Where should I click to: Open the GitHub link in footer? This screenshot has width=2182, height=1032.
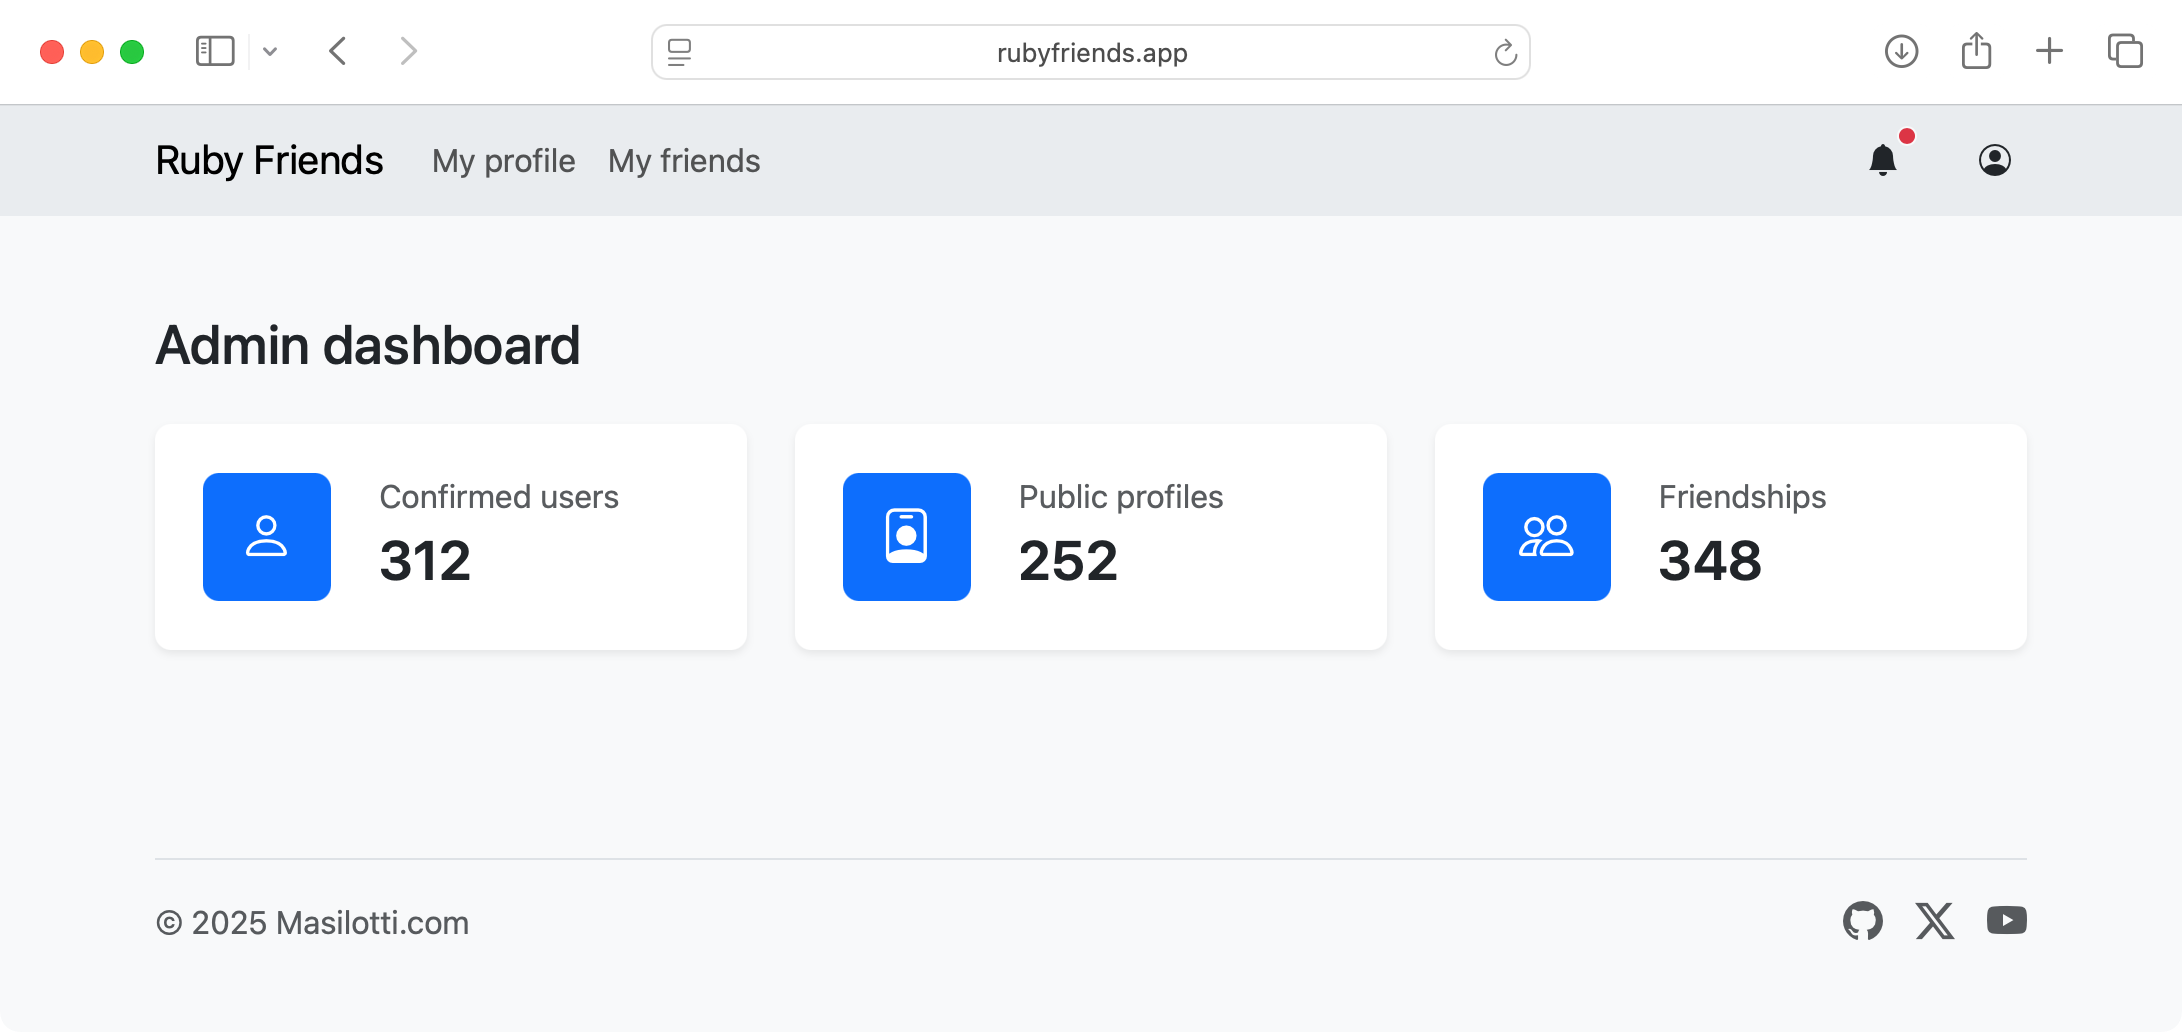1863,921
